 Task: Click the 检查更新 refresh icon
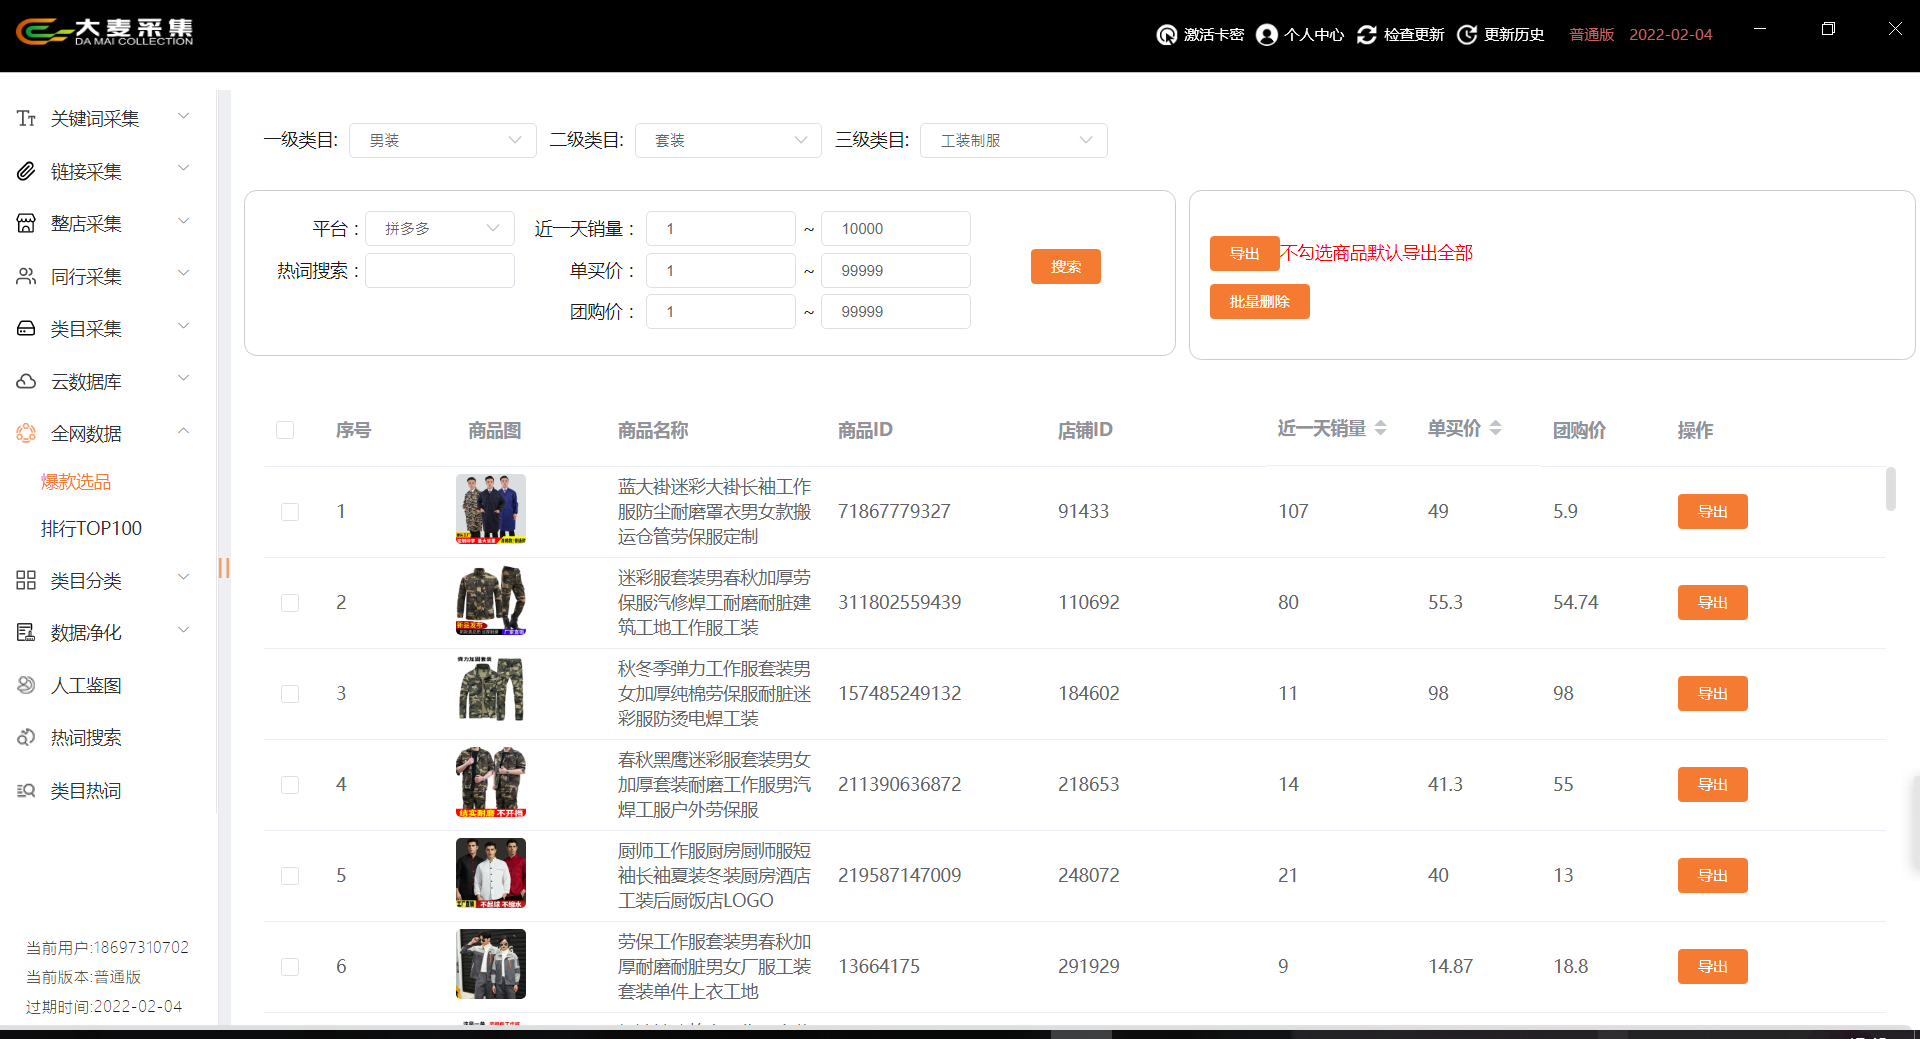tap(1366, 35)
